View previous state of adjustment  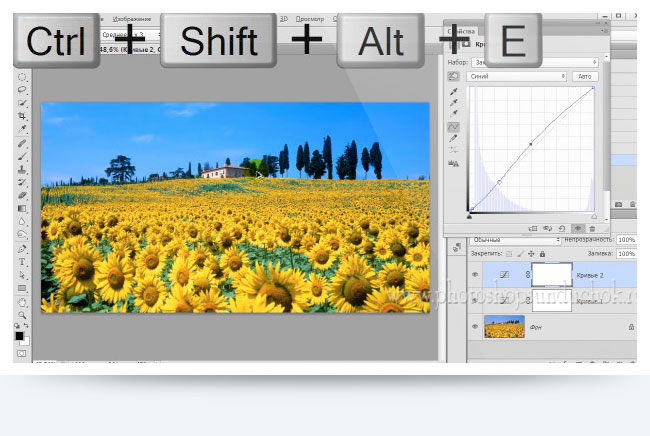(x=548, y=228)
